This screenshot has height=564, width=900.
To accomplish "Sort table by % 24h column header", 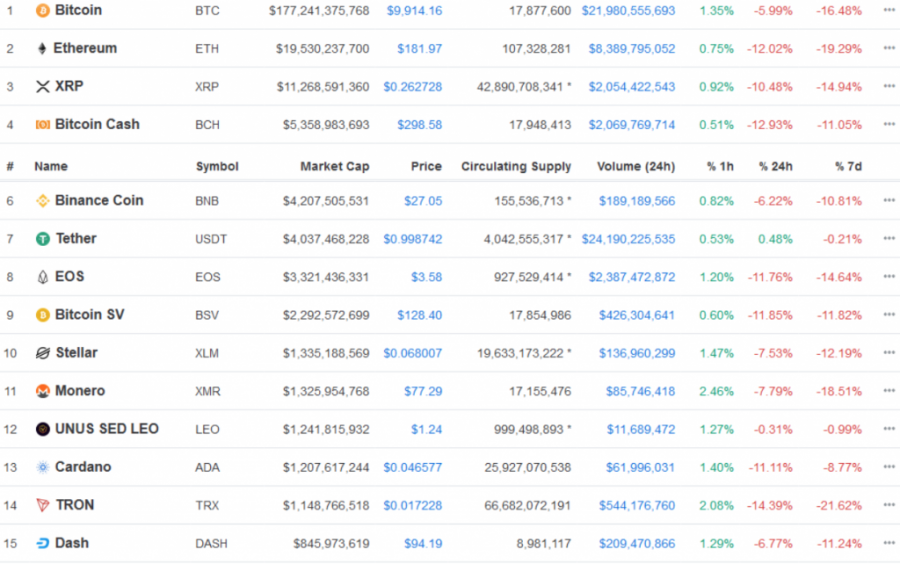I will (x=775, y=166).
